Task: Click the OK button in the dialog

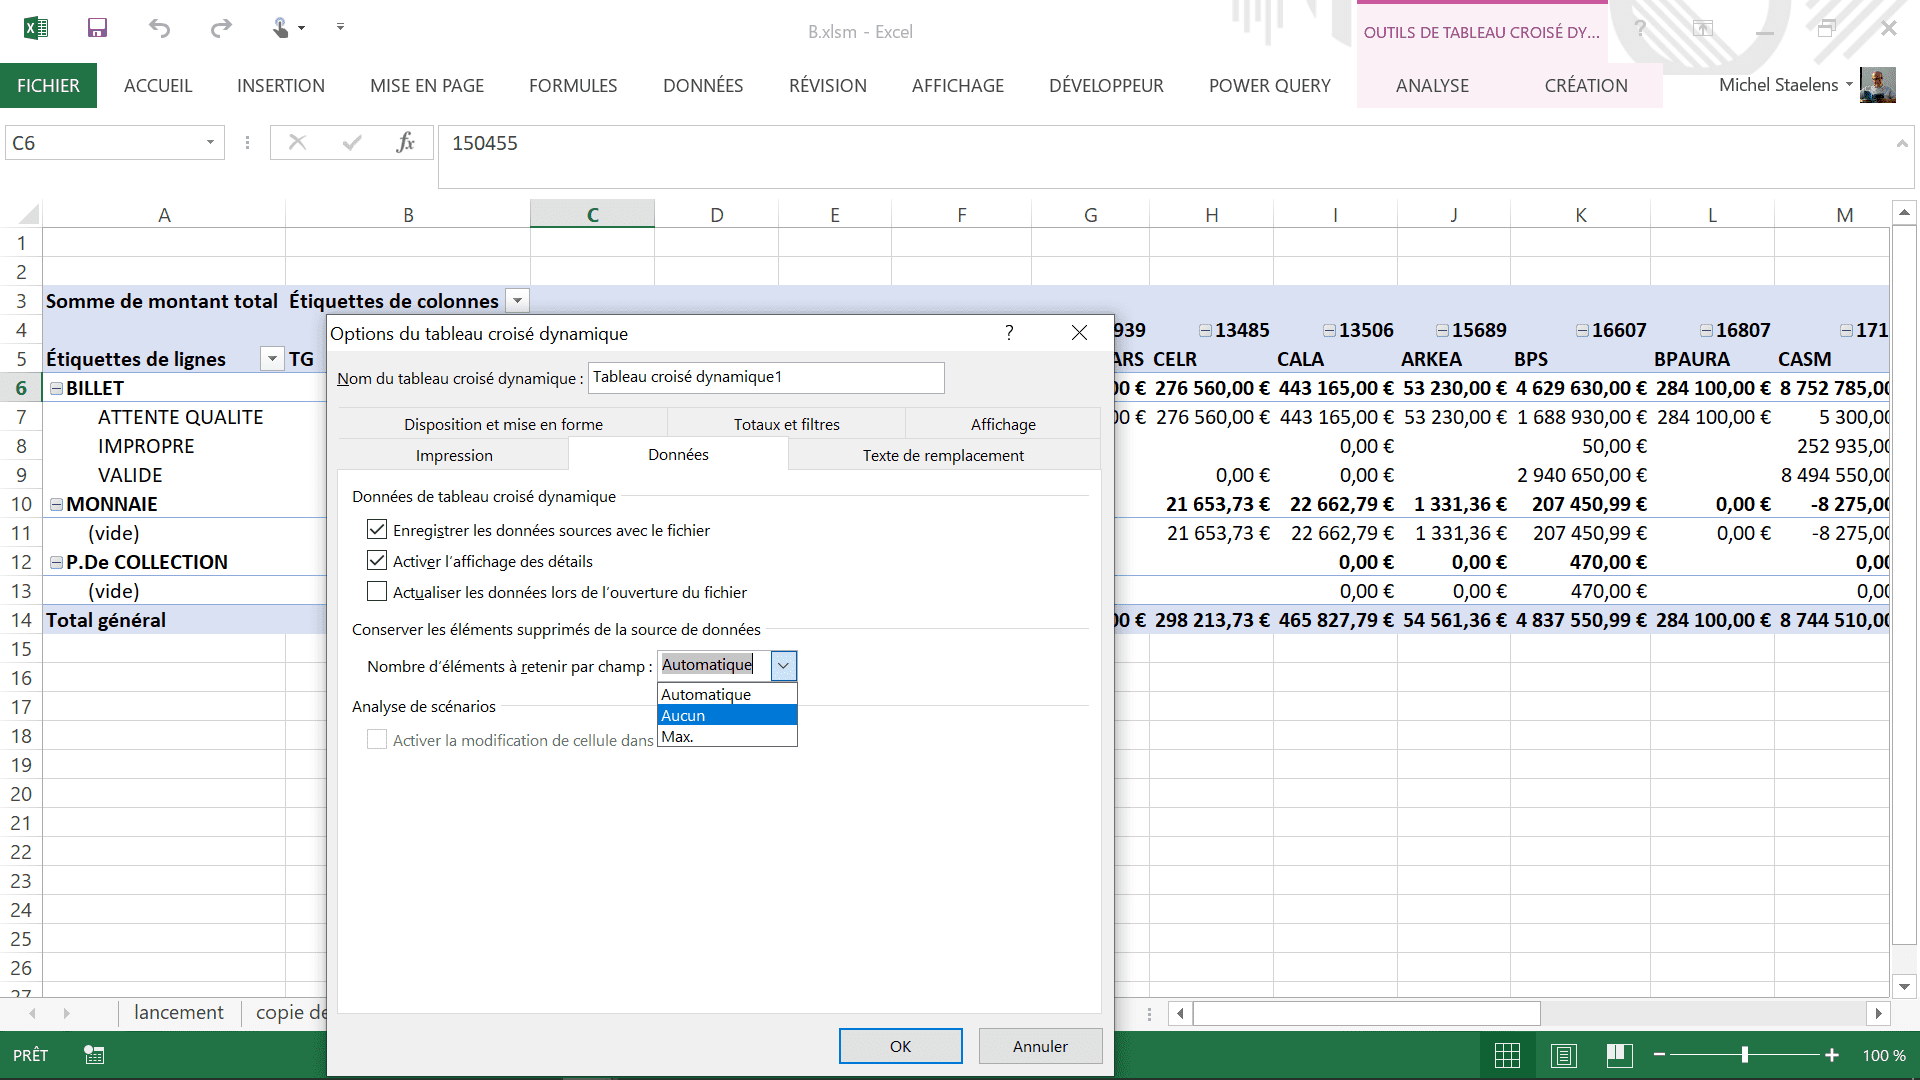Action: (900, 1046)
